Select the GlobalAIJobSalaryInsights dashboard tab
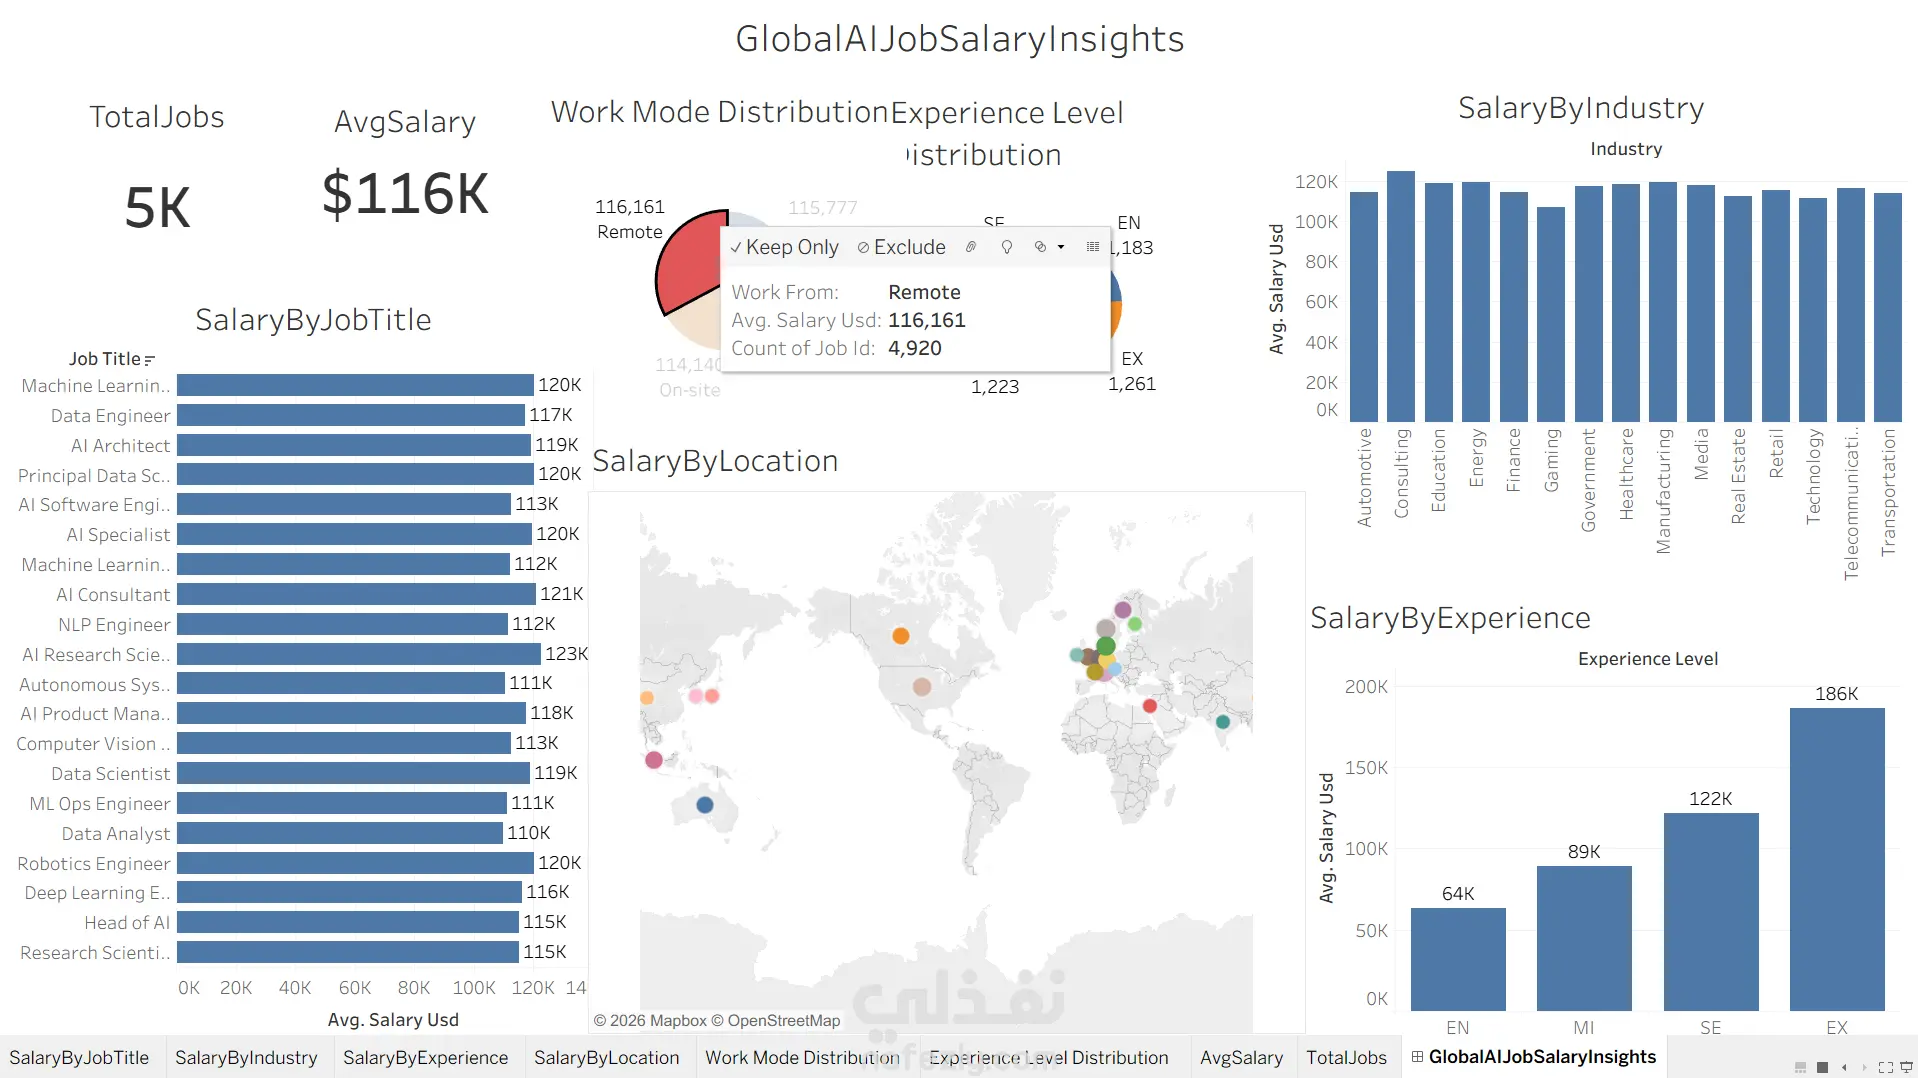Image resolution: width=1918 pixels, height=1078 pixels. [x=1532, y=1057]
